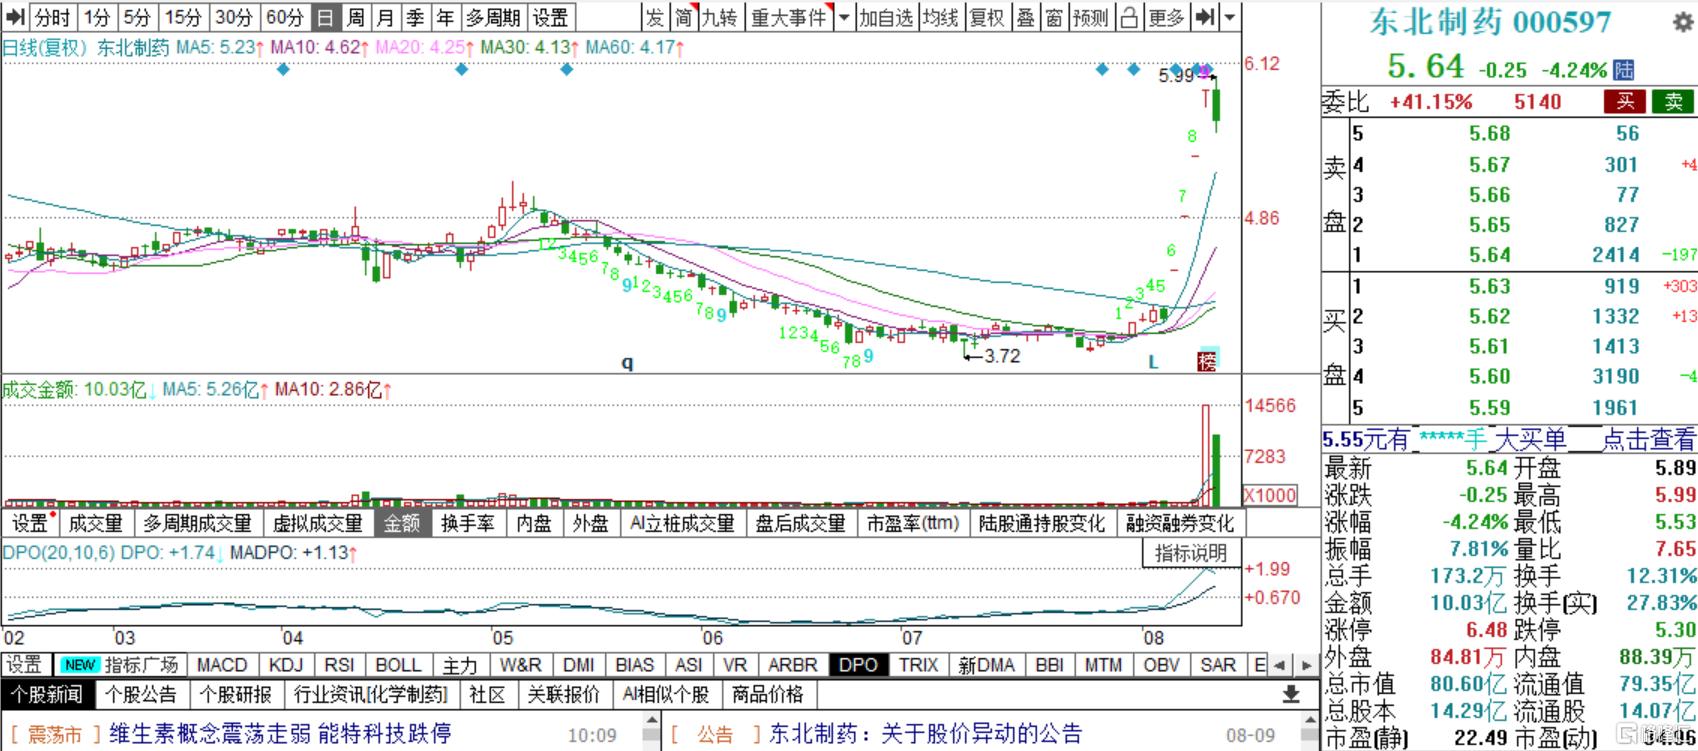This screenshot has height=751, width=1698.
Task: Open 设置 on the bottom indicator row
Action: (24, 665)
